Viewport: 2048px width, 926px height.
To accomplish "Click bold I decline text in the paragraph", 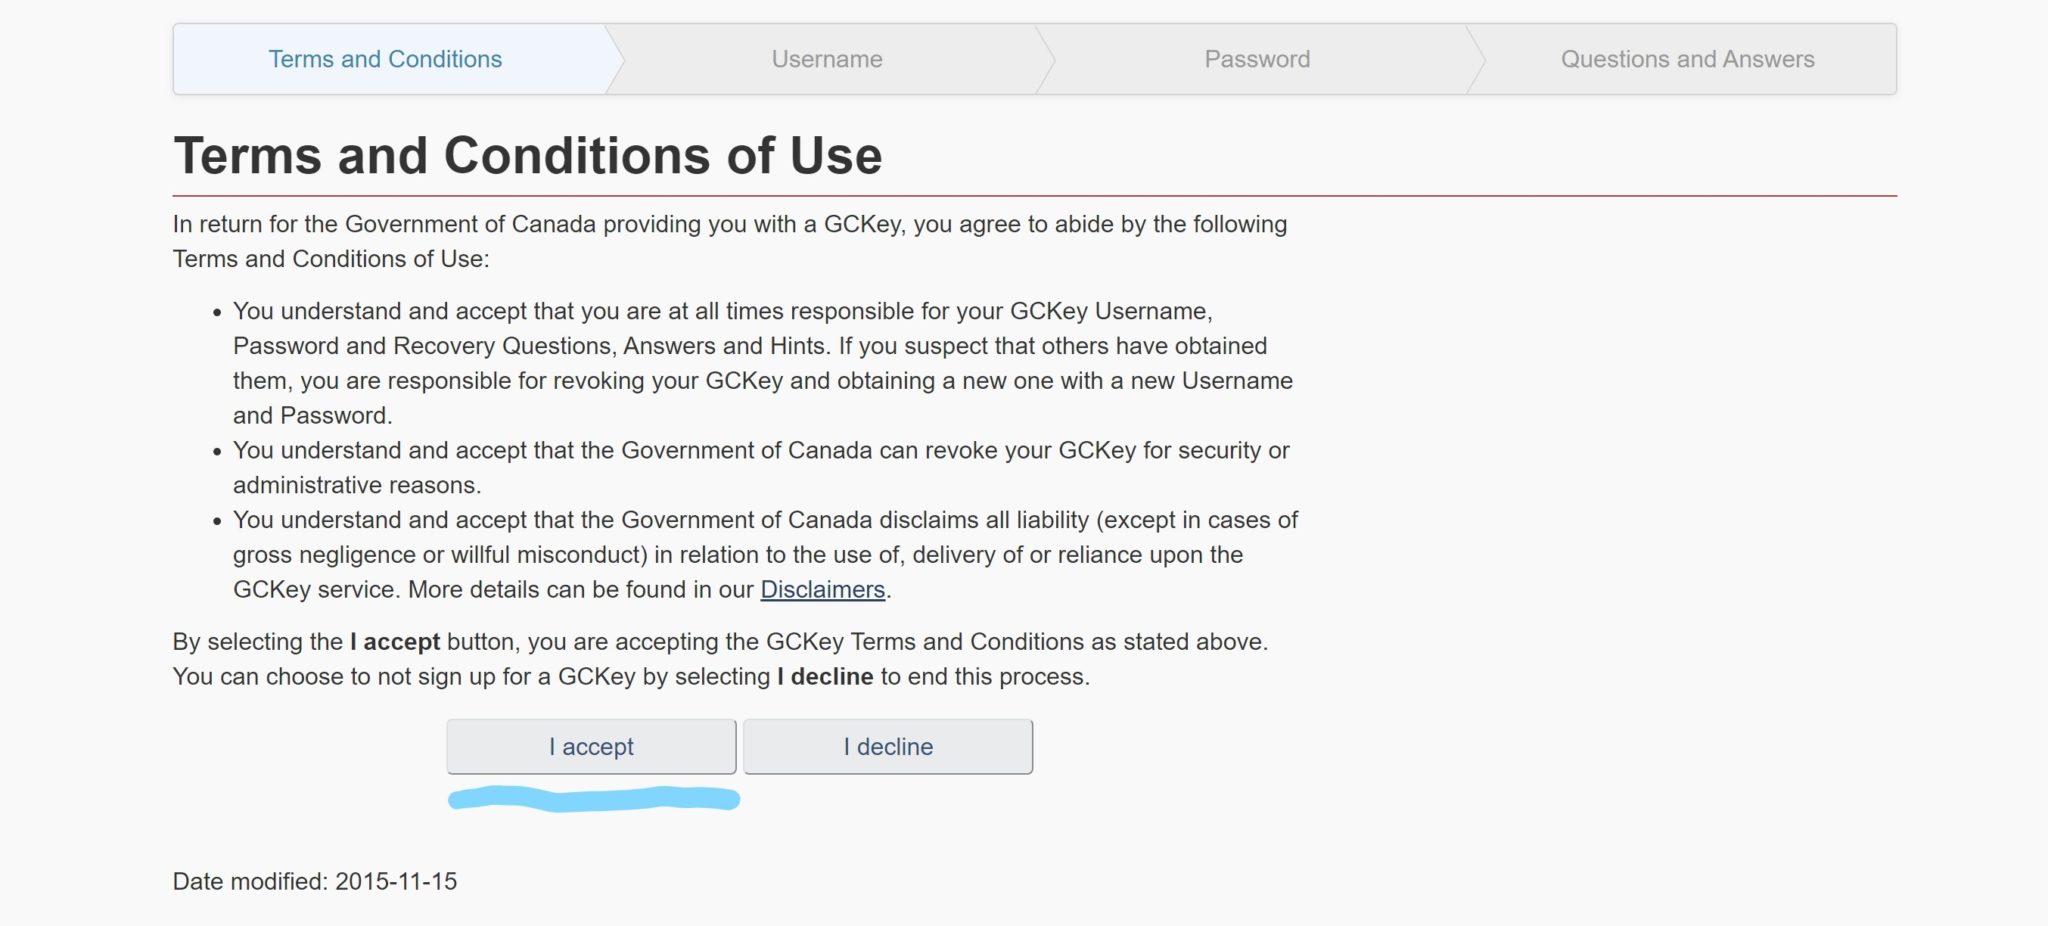I will (825, 677).
